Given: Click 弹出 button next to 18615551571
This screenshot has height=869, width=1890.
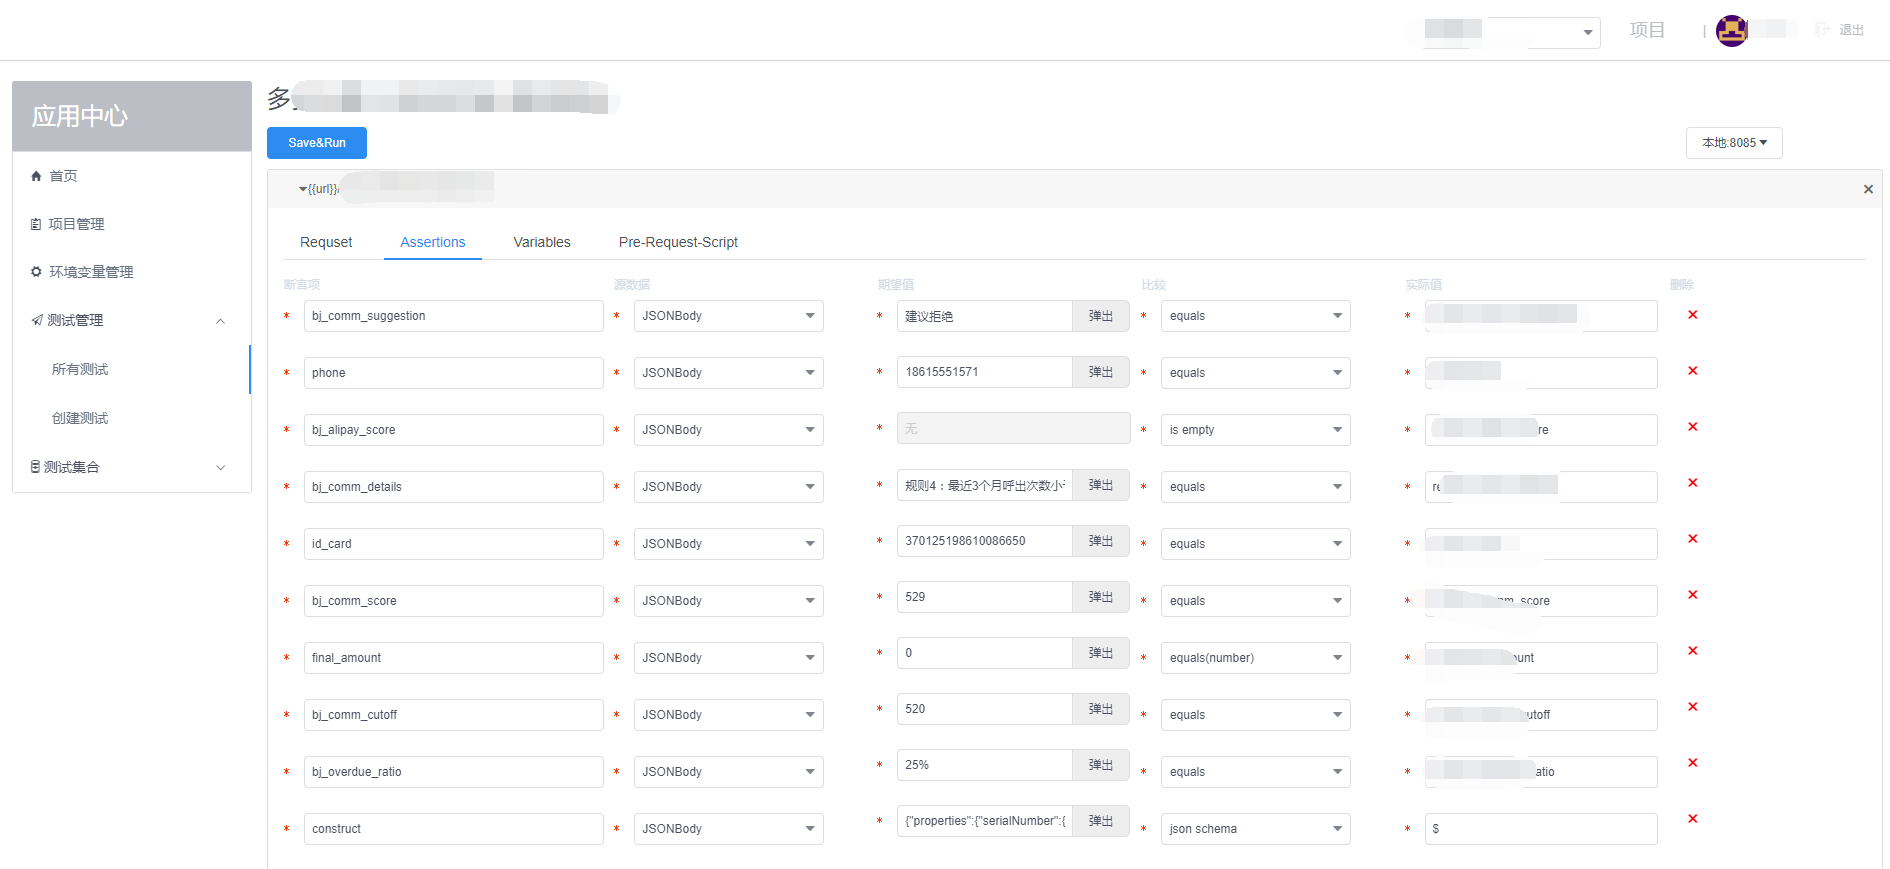Looking at the screenshot, I should click(1101, 372).
